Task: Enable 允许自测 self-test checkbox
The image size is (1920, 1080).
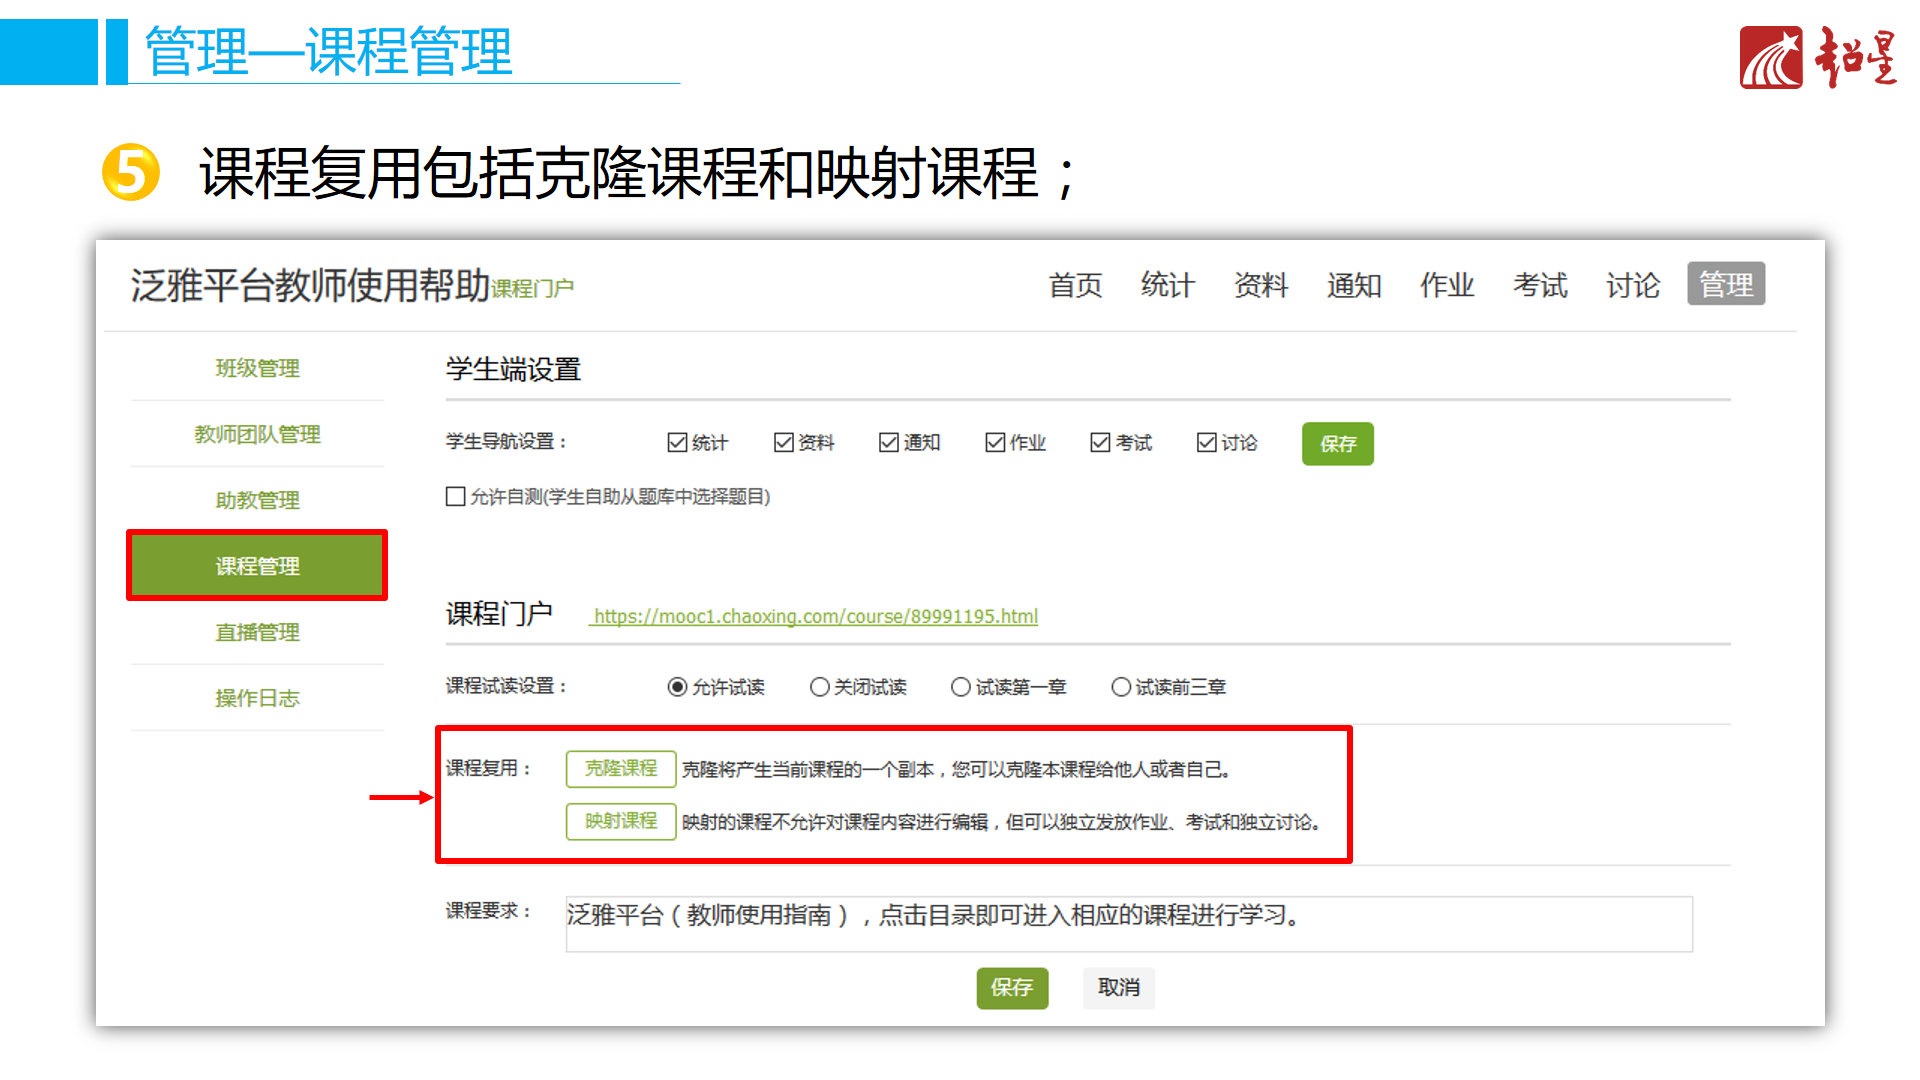Action: click(456, 497)
